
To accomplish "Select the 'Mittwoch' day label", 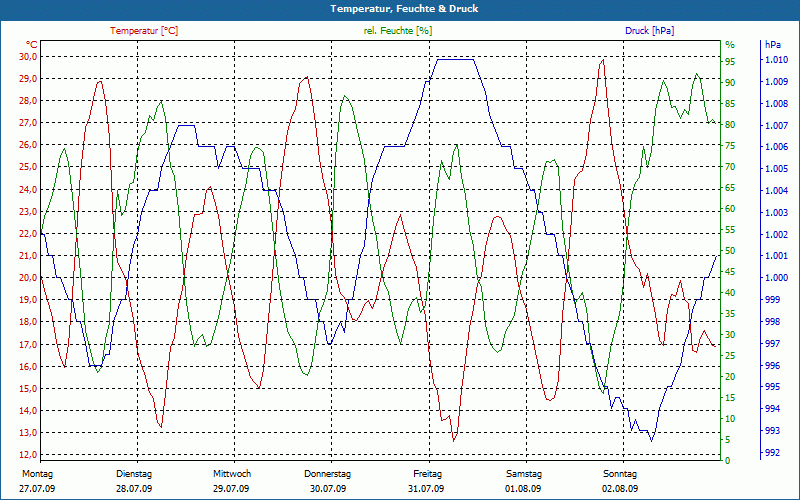I will [x=232, y=474].
